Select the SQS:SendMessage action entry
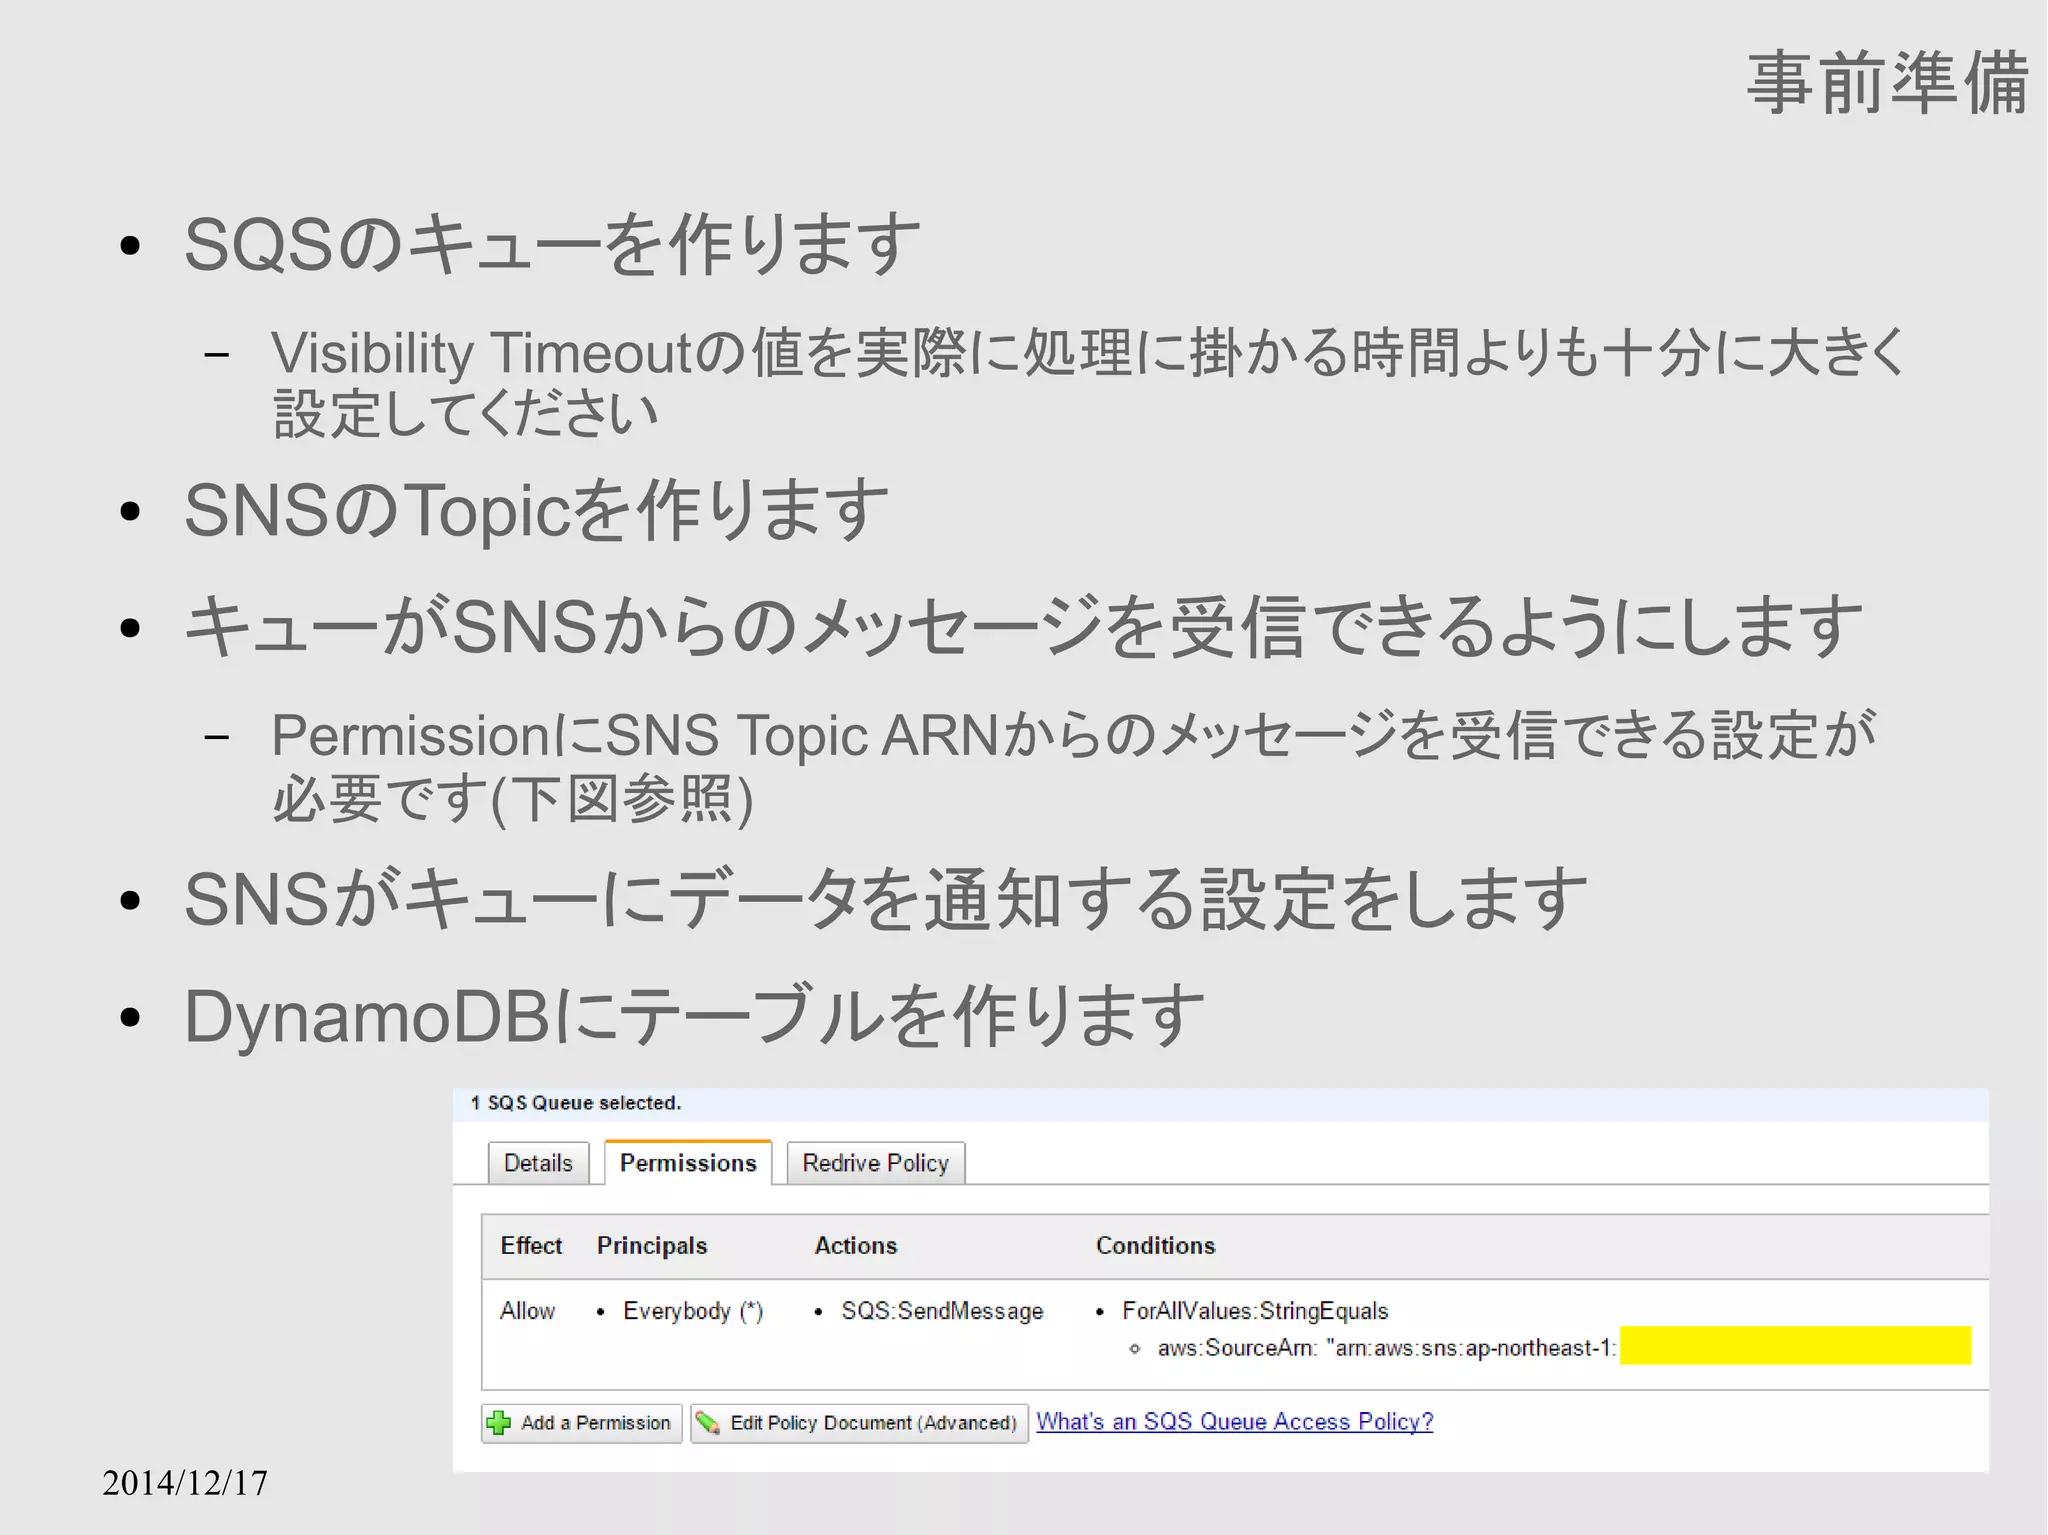 tap(942, 1311)
